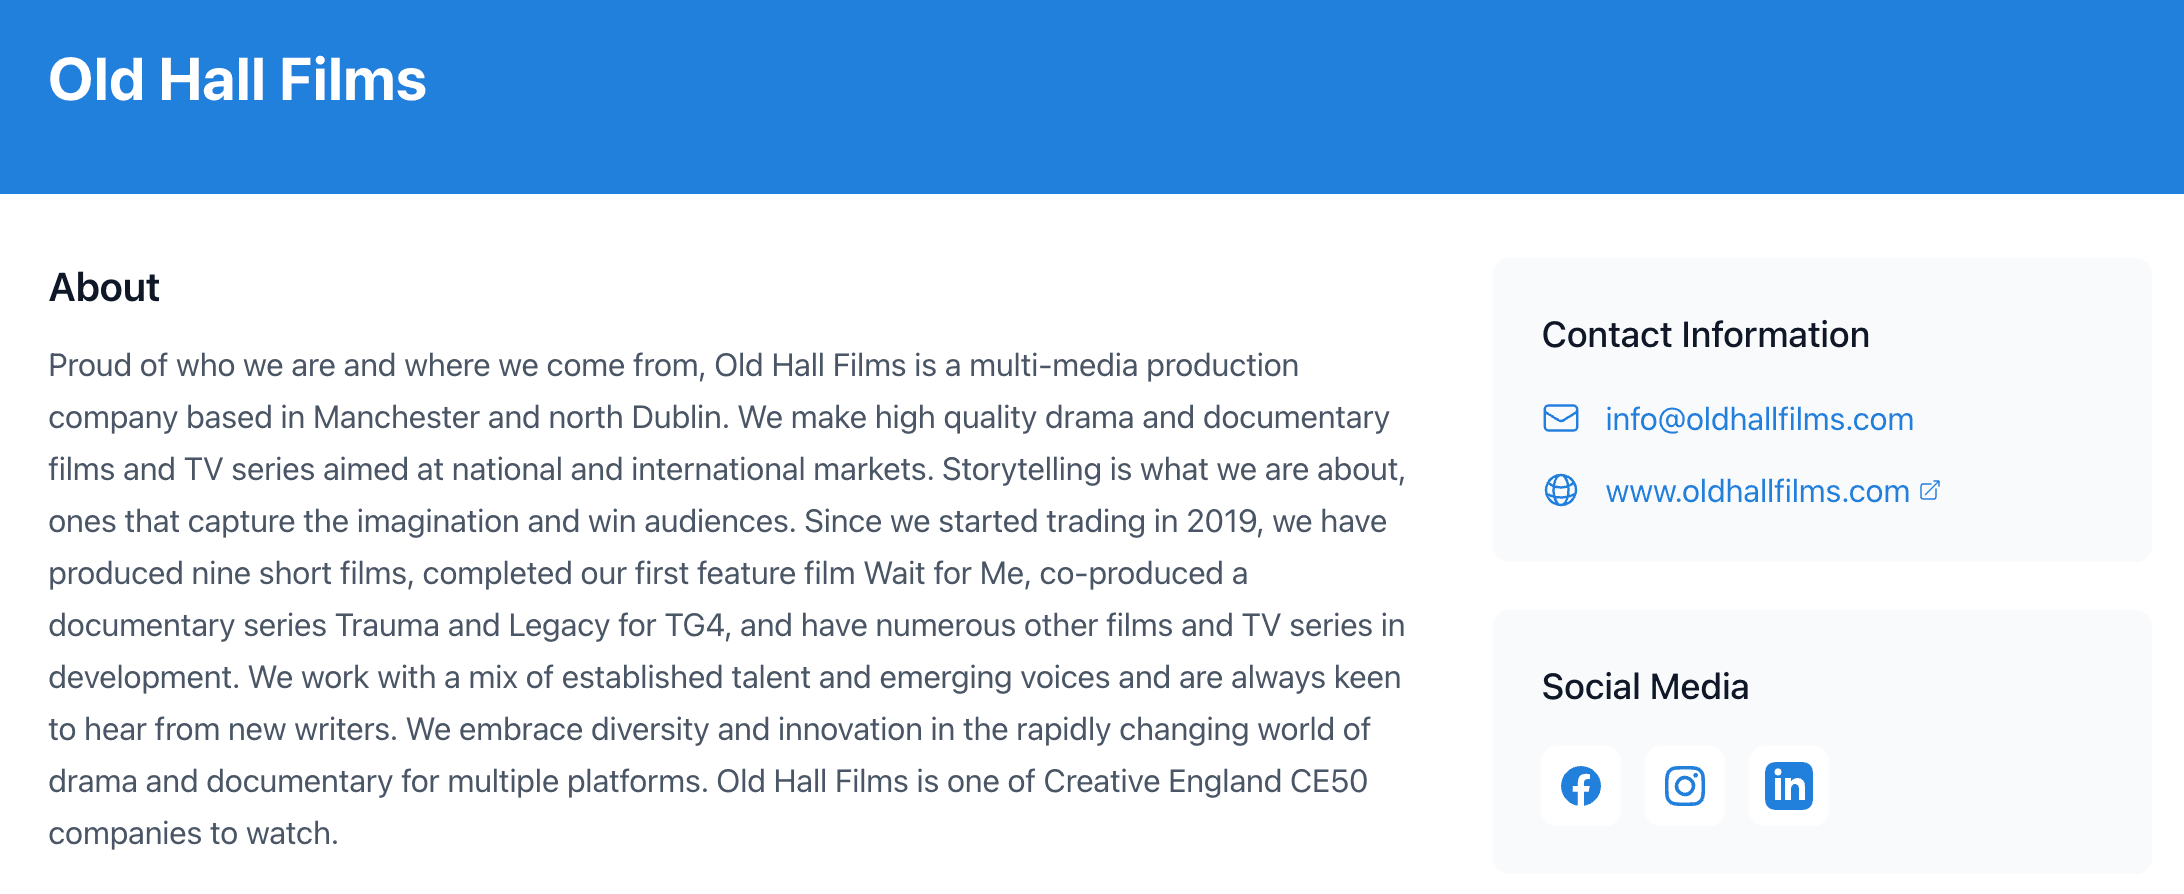The height and width of the screenshot is (894, 2184).
Task: Open the Instagram profile icon
Action: pyautogui.click(x=1684, y=786)
